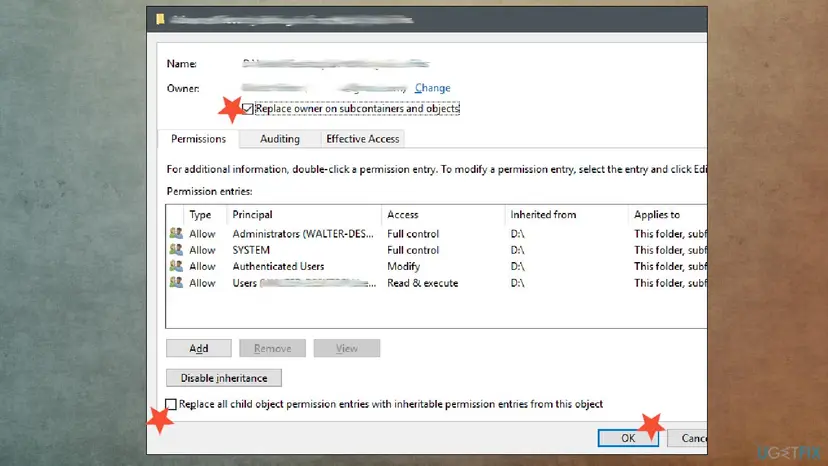Click the Modify access cell
This screenshot has height=466, width=828.
pyautogui.click(x=403, y=266)
